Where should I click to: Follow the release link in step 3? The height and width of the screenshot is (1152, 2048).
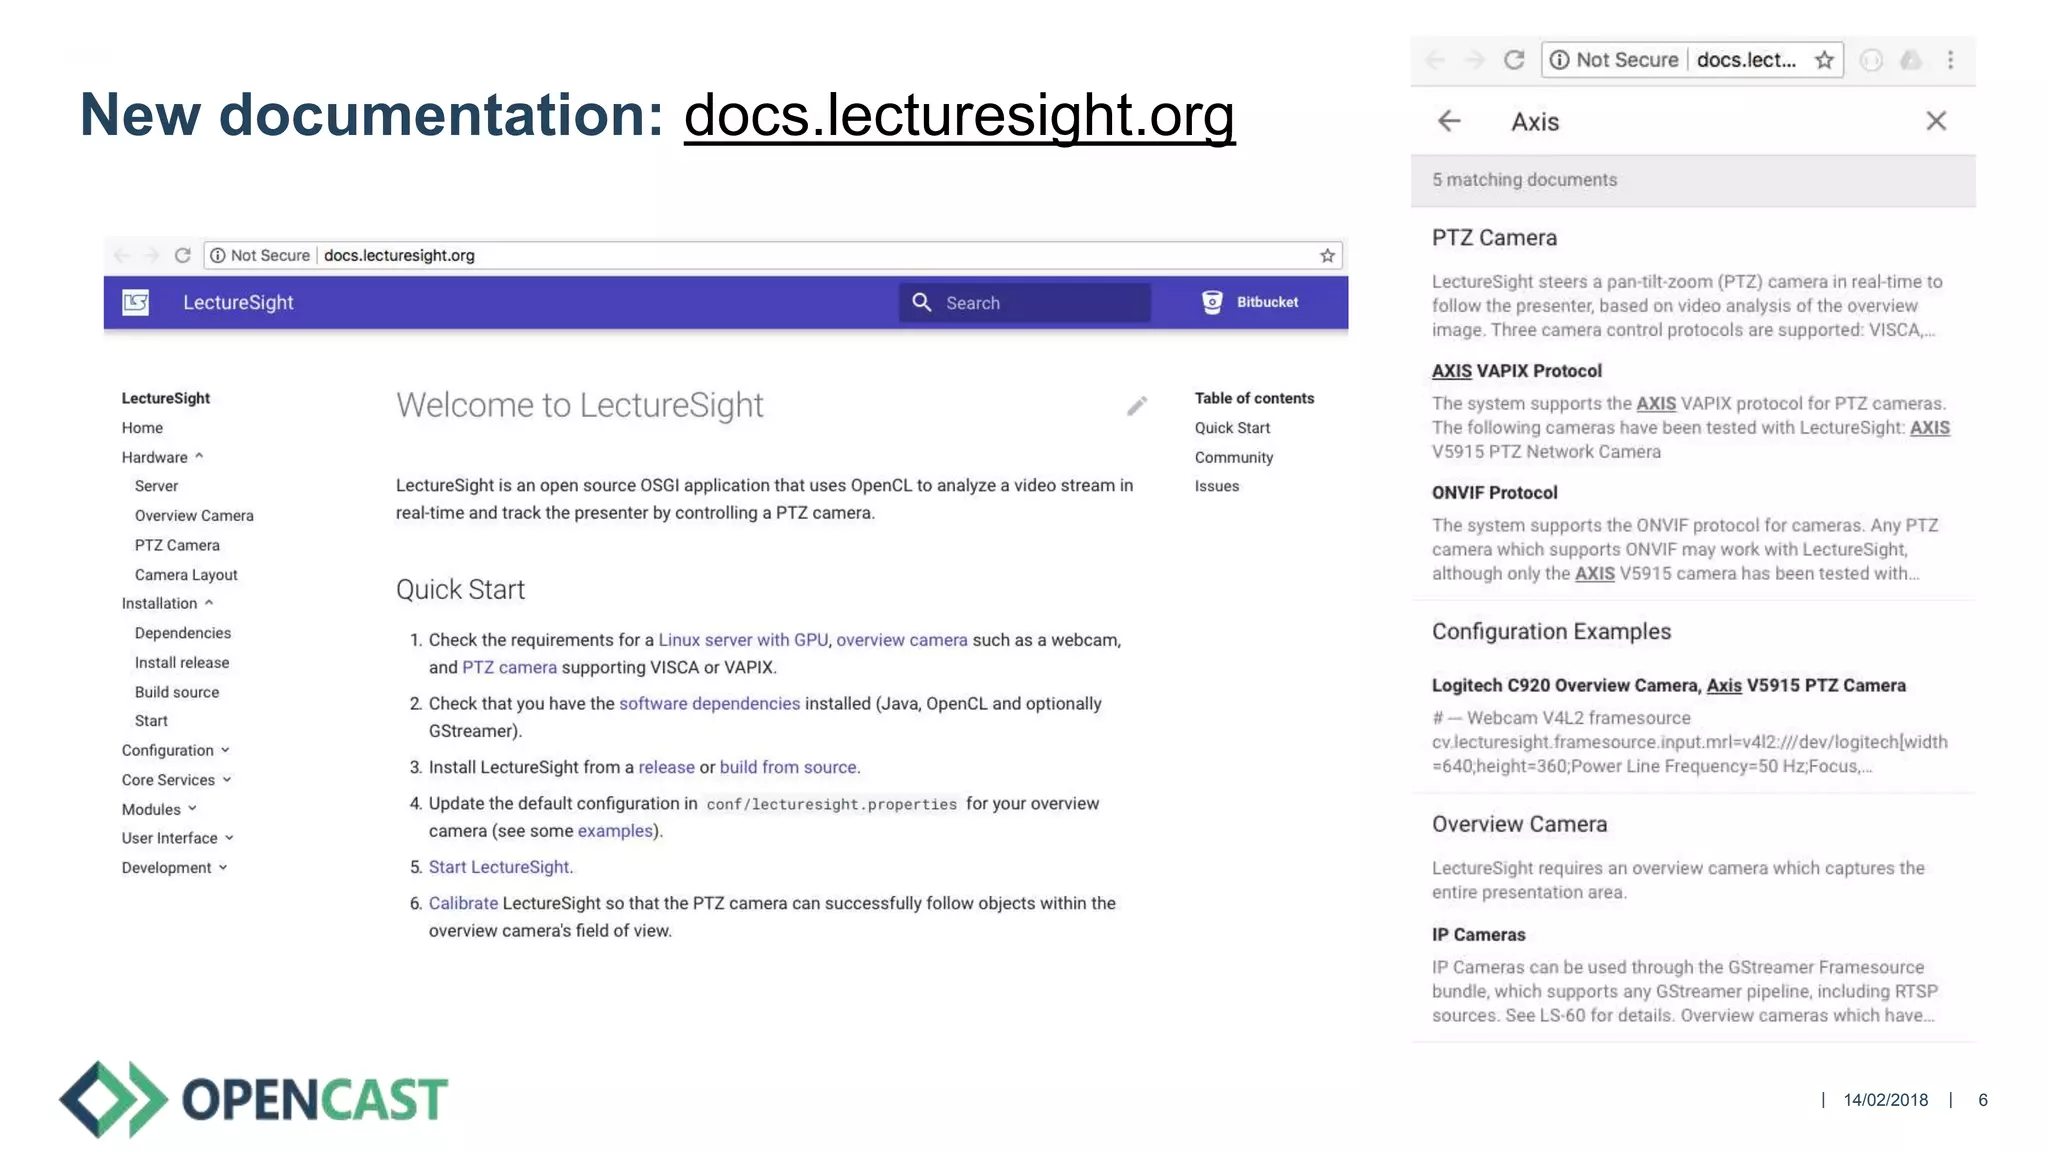(x=666, y=767)
